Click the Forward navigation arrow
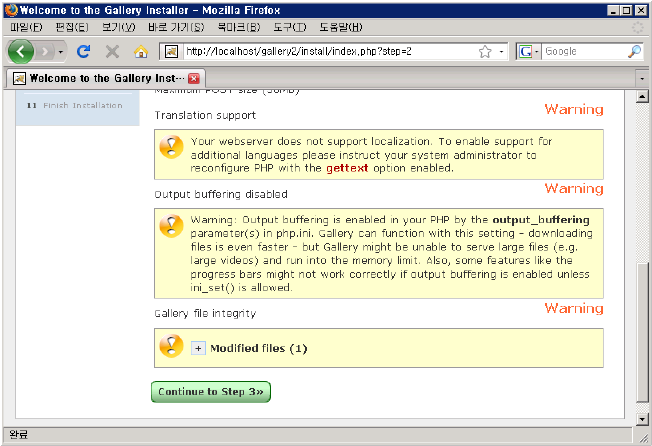The width and height of the screenshot is (652, 446). pyautogui.click(x=44, y=52)
